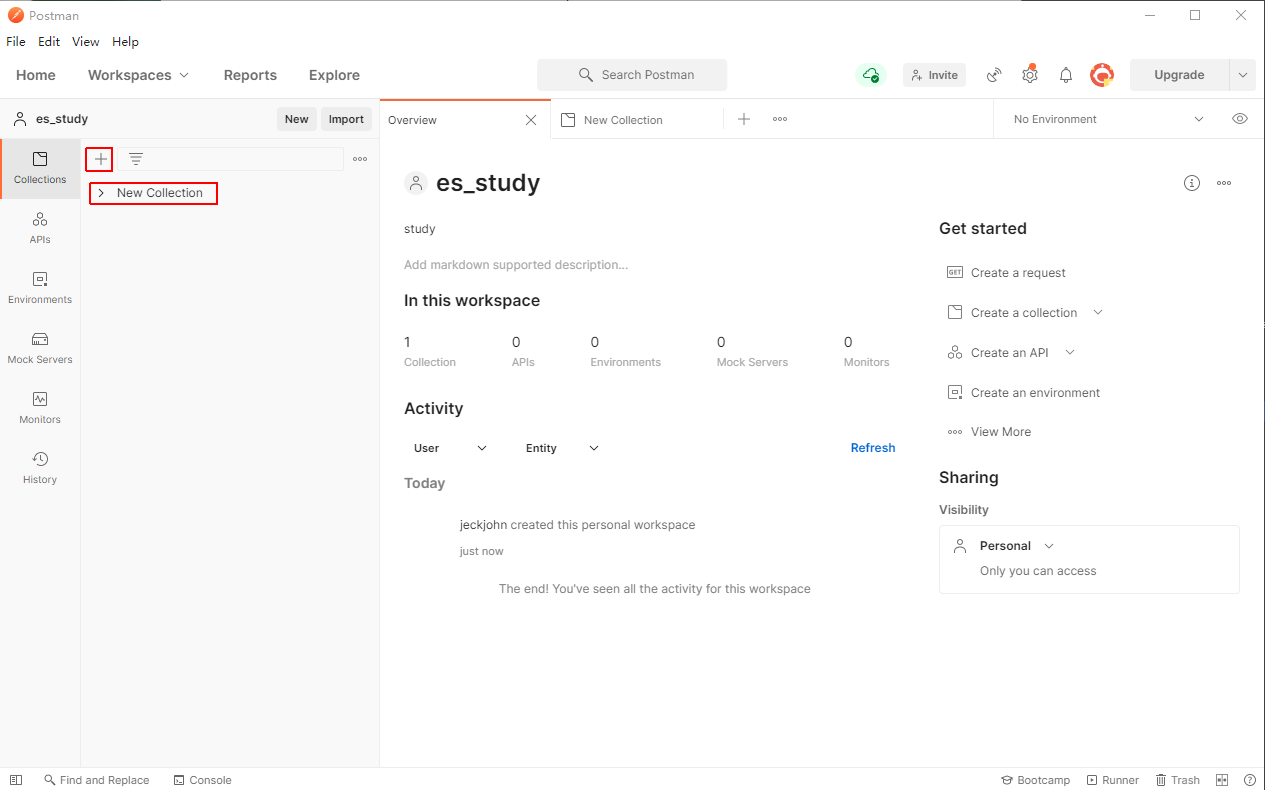Open the User activity filter dropdown
Viewport: 1265px width, 790px height.
450,448
